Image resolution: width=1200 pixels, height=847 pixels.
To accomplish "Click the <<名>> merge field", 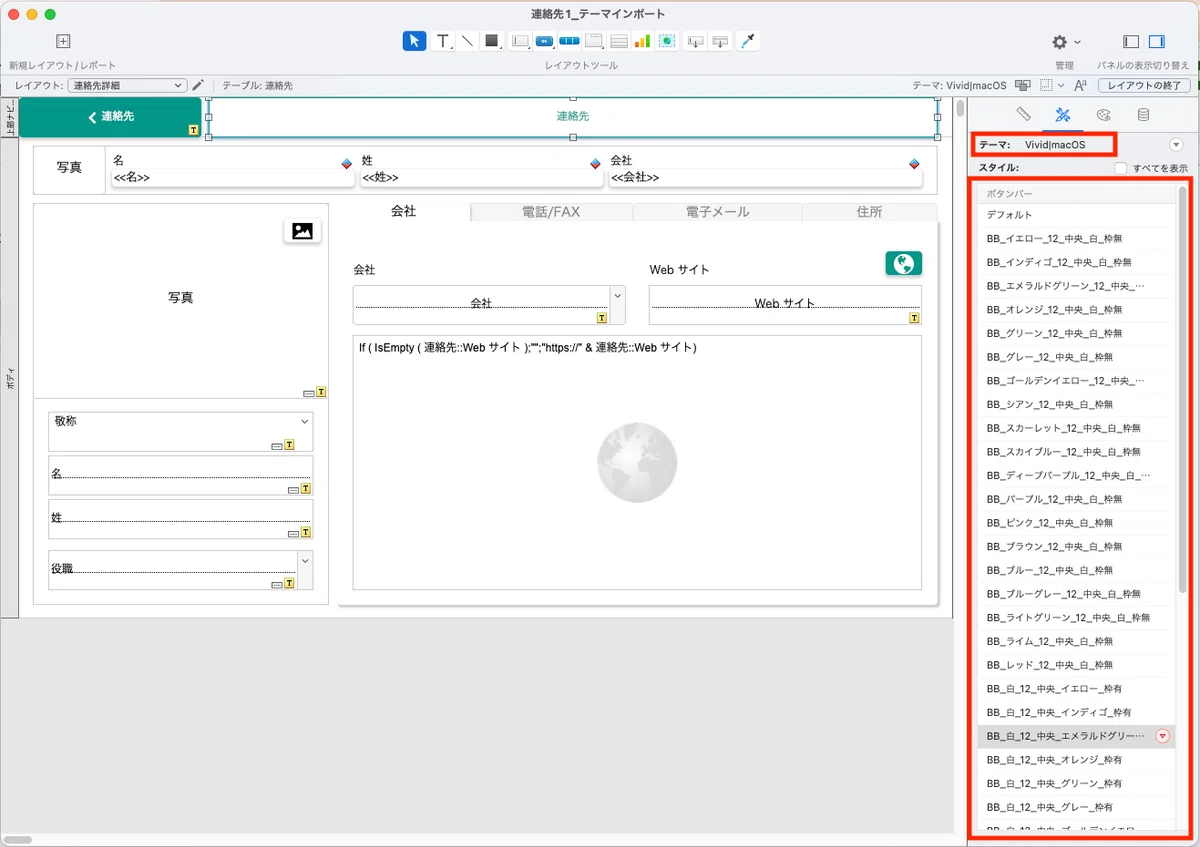I will (x=232, y=177).
